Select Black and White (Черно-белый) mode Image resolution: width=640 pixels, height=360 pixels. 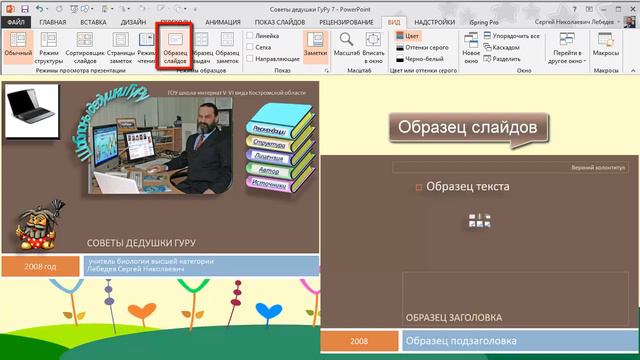point(420,59)
